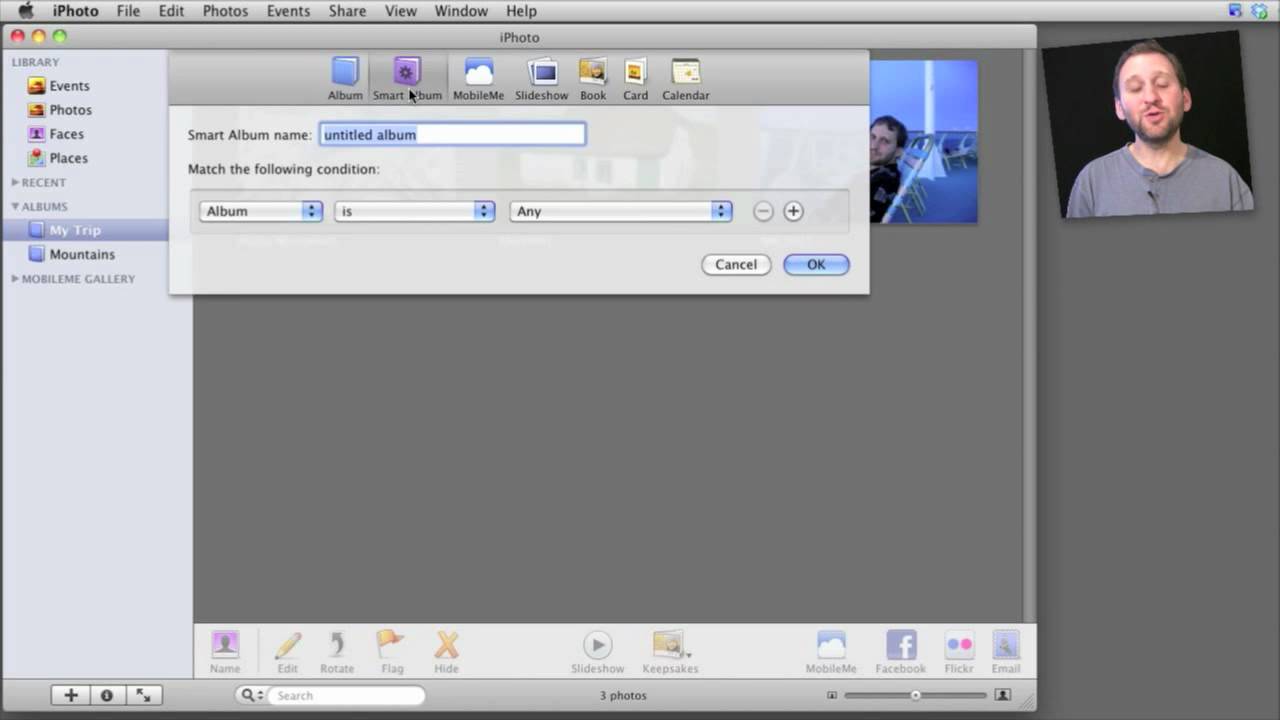1280x720 pixels.
Task: Show photo info button
Action: 107,695
